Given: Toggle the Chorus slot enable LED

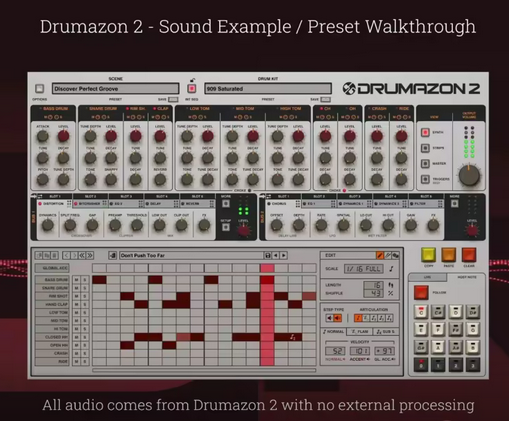Looking at the screenshot, I should pos(269,204).
